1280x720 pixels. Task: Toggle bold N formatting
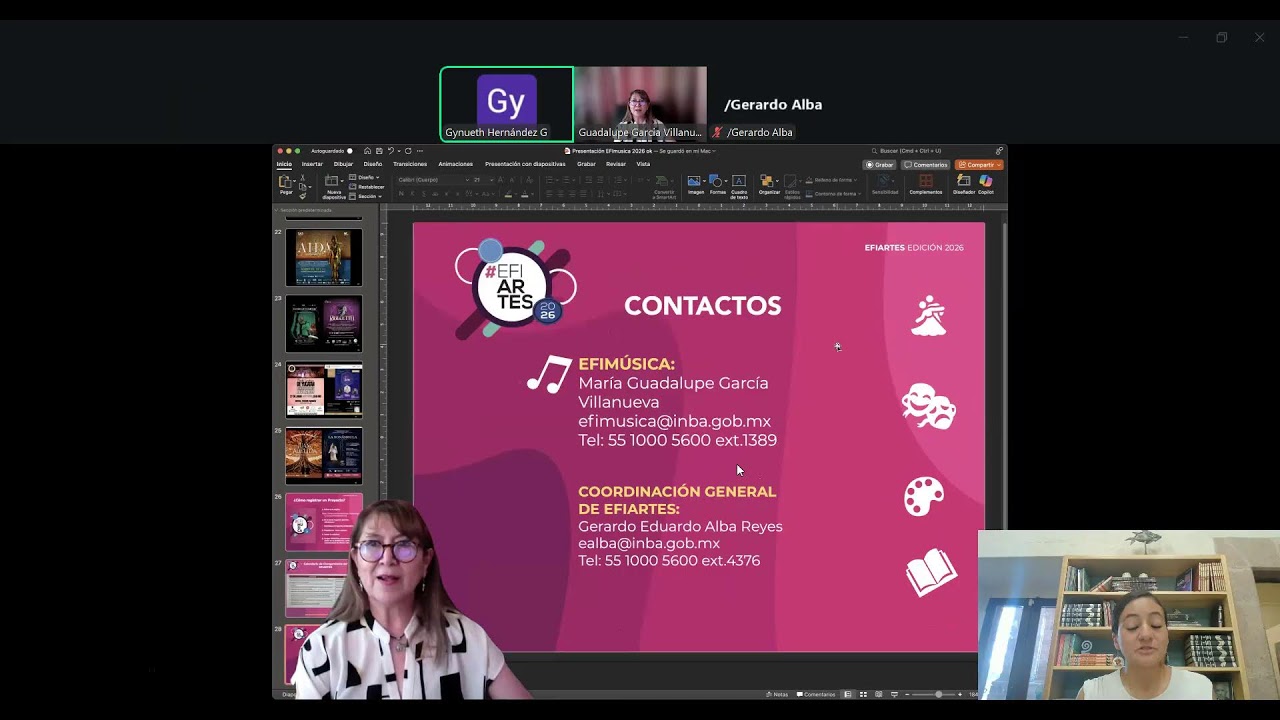point(401,194)
